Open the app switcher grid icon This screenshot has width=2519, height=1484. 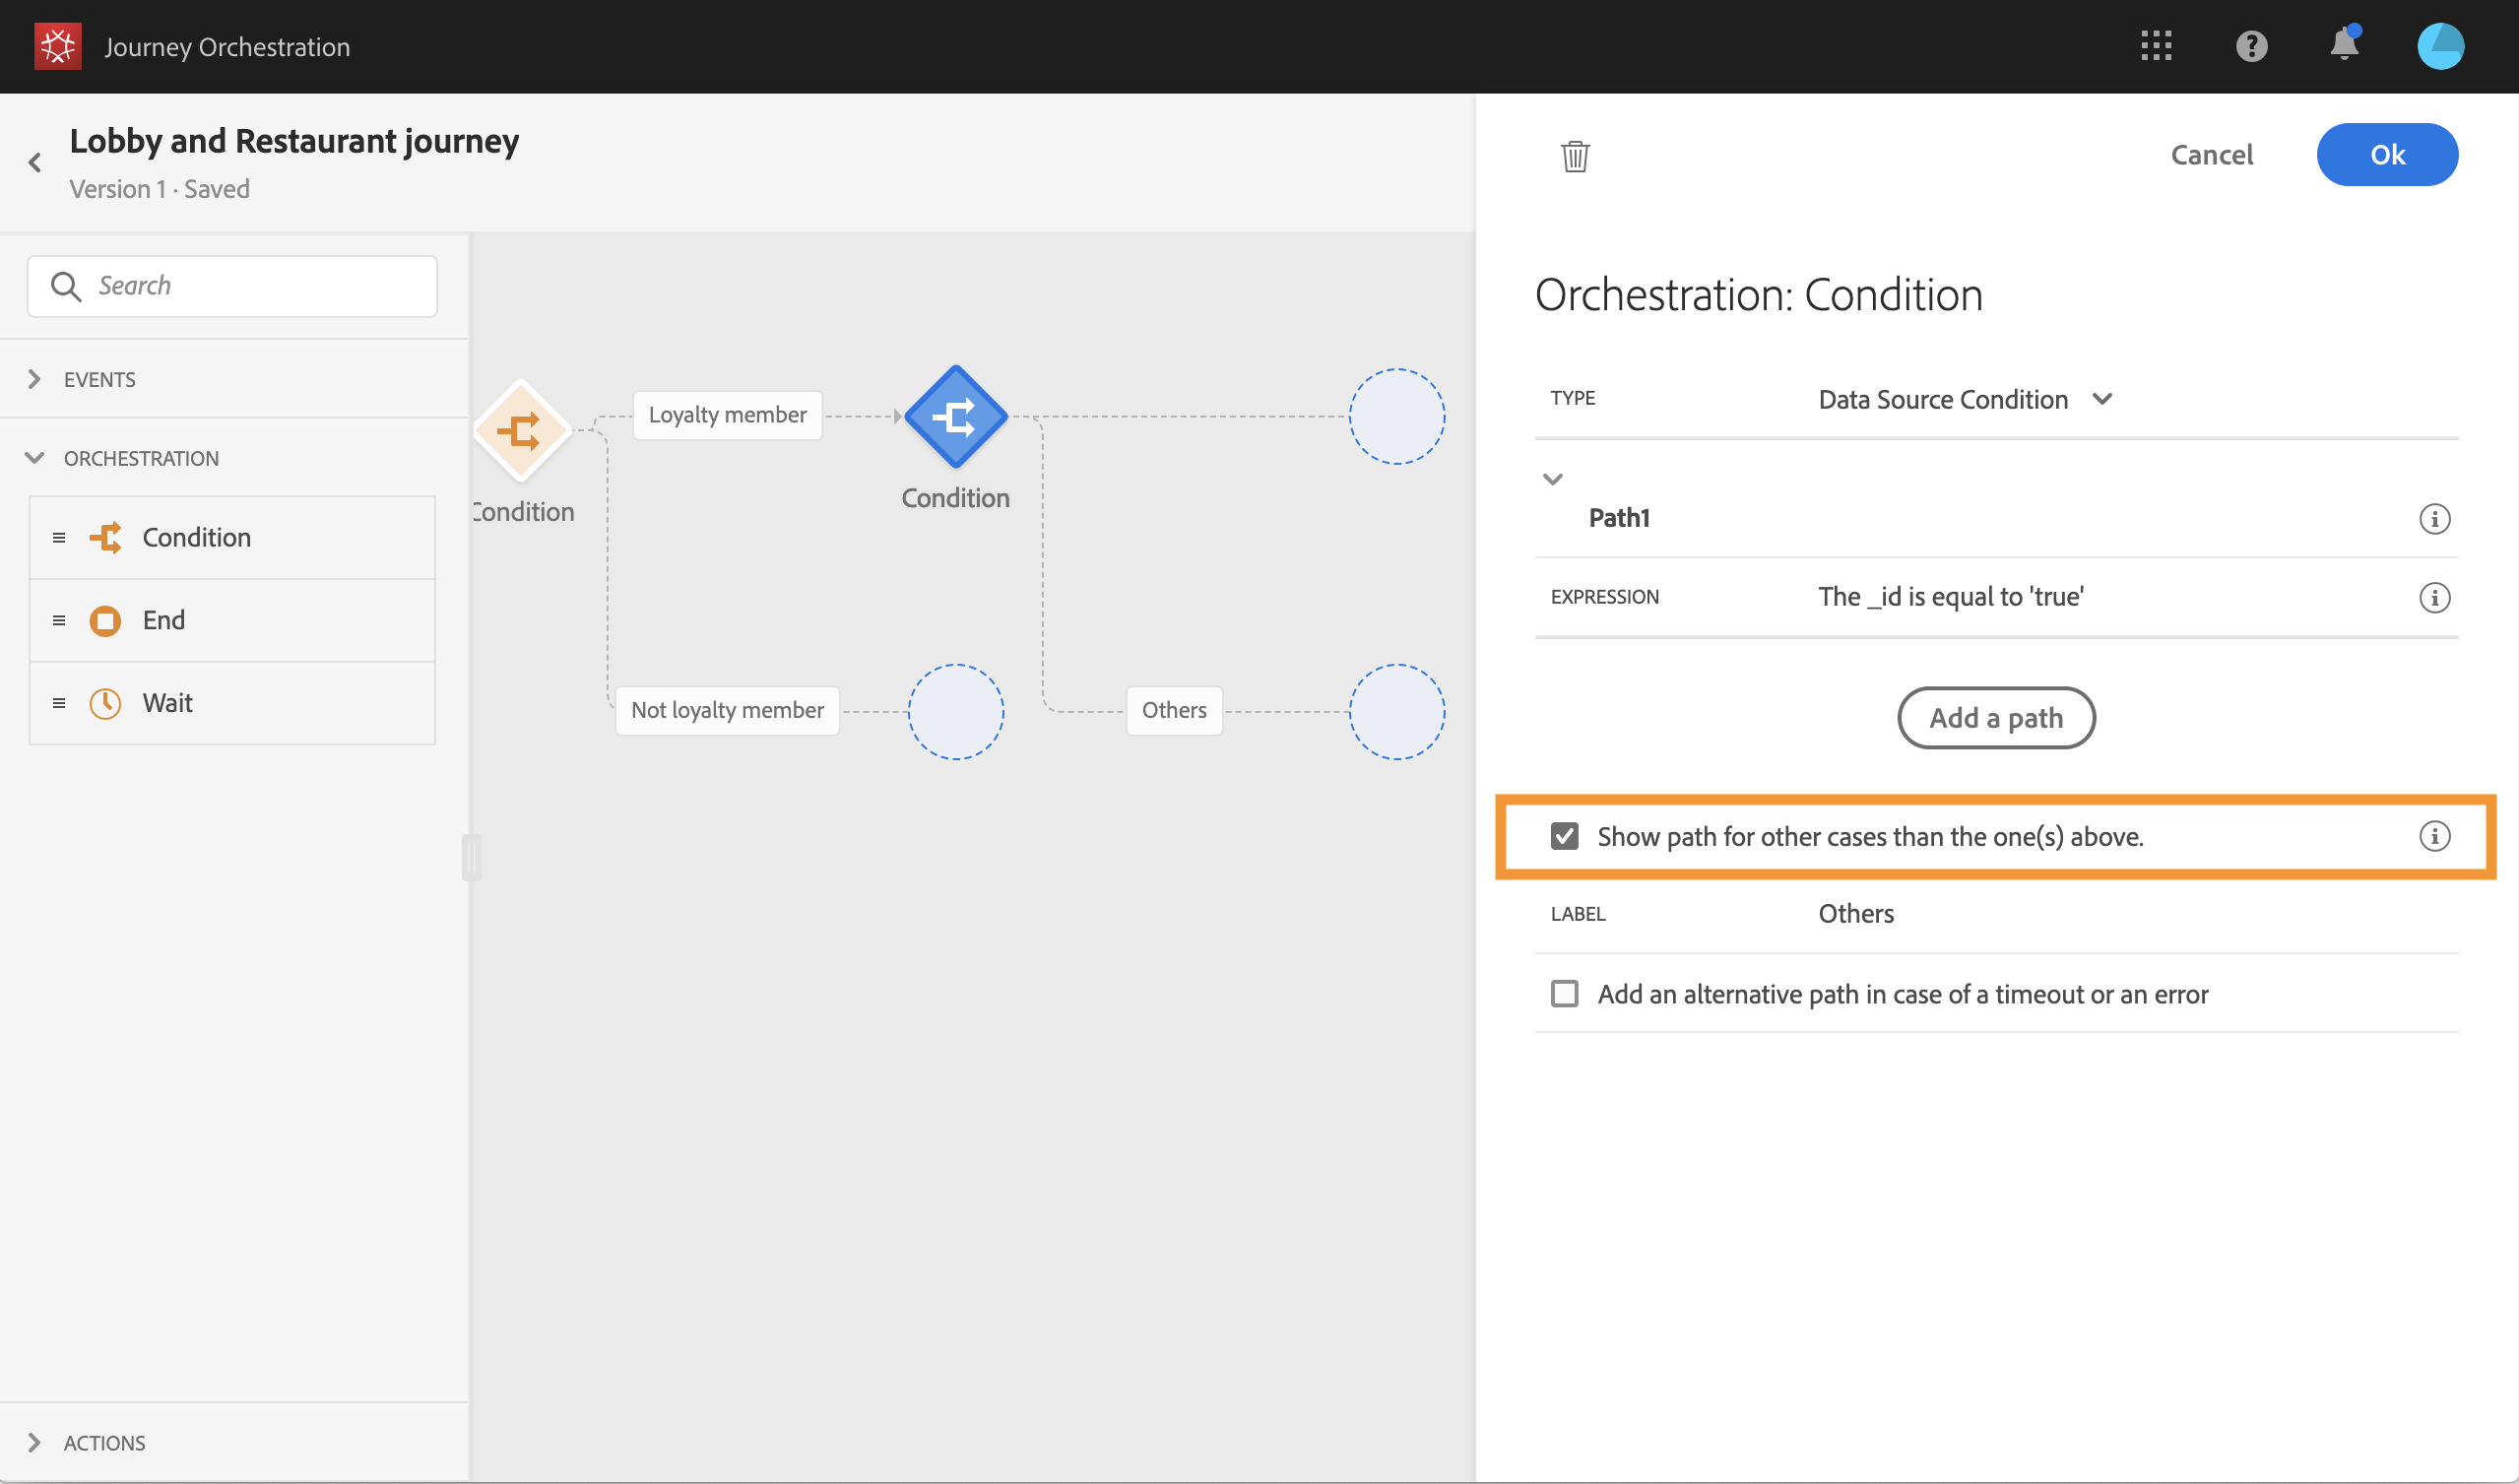[2155, 46]
